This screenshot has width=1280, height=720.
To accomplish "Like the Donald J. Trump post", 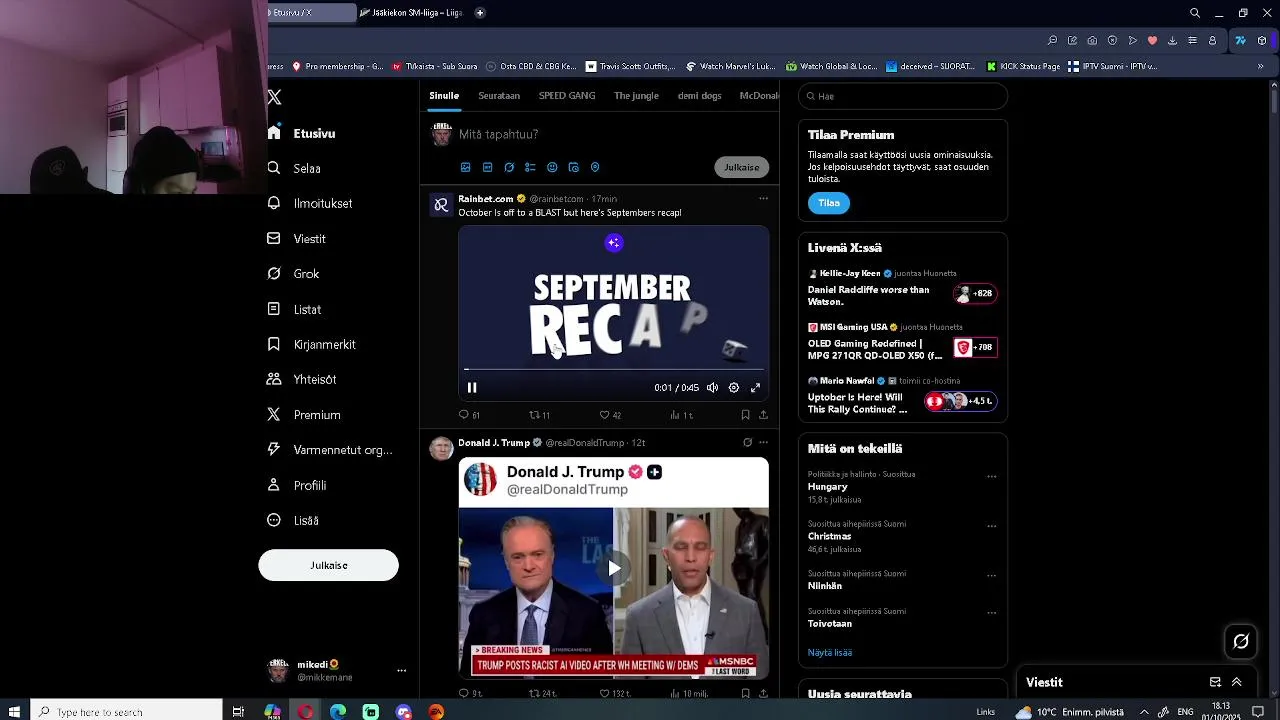I will tap(615, 693).
